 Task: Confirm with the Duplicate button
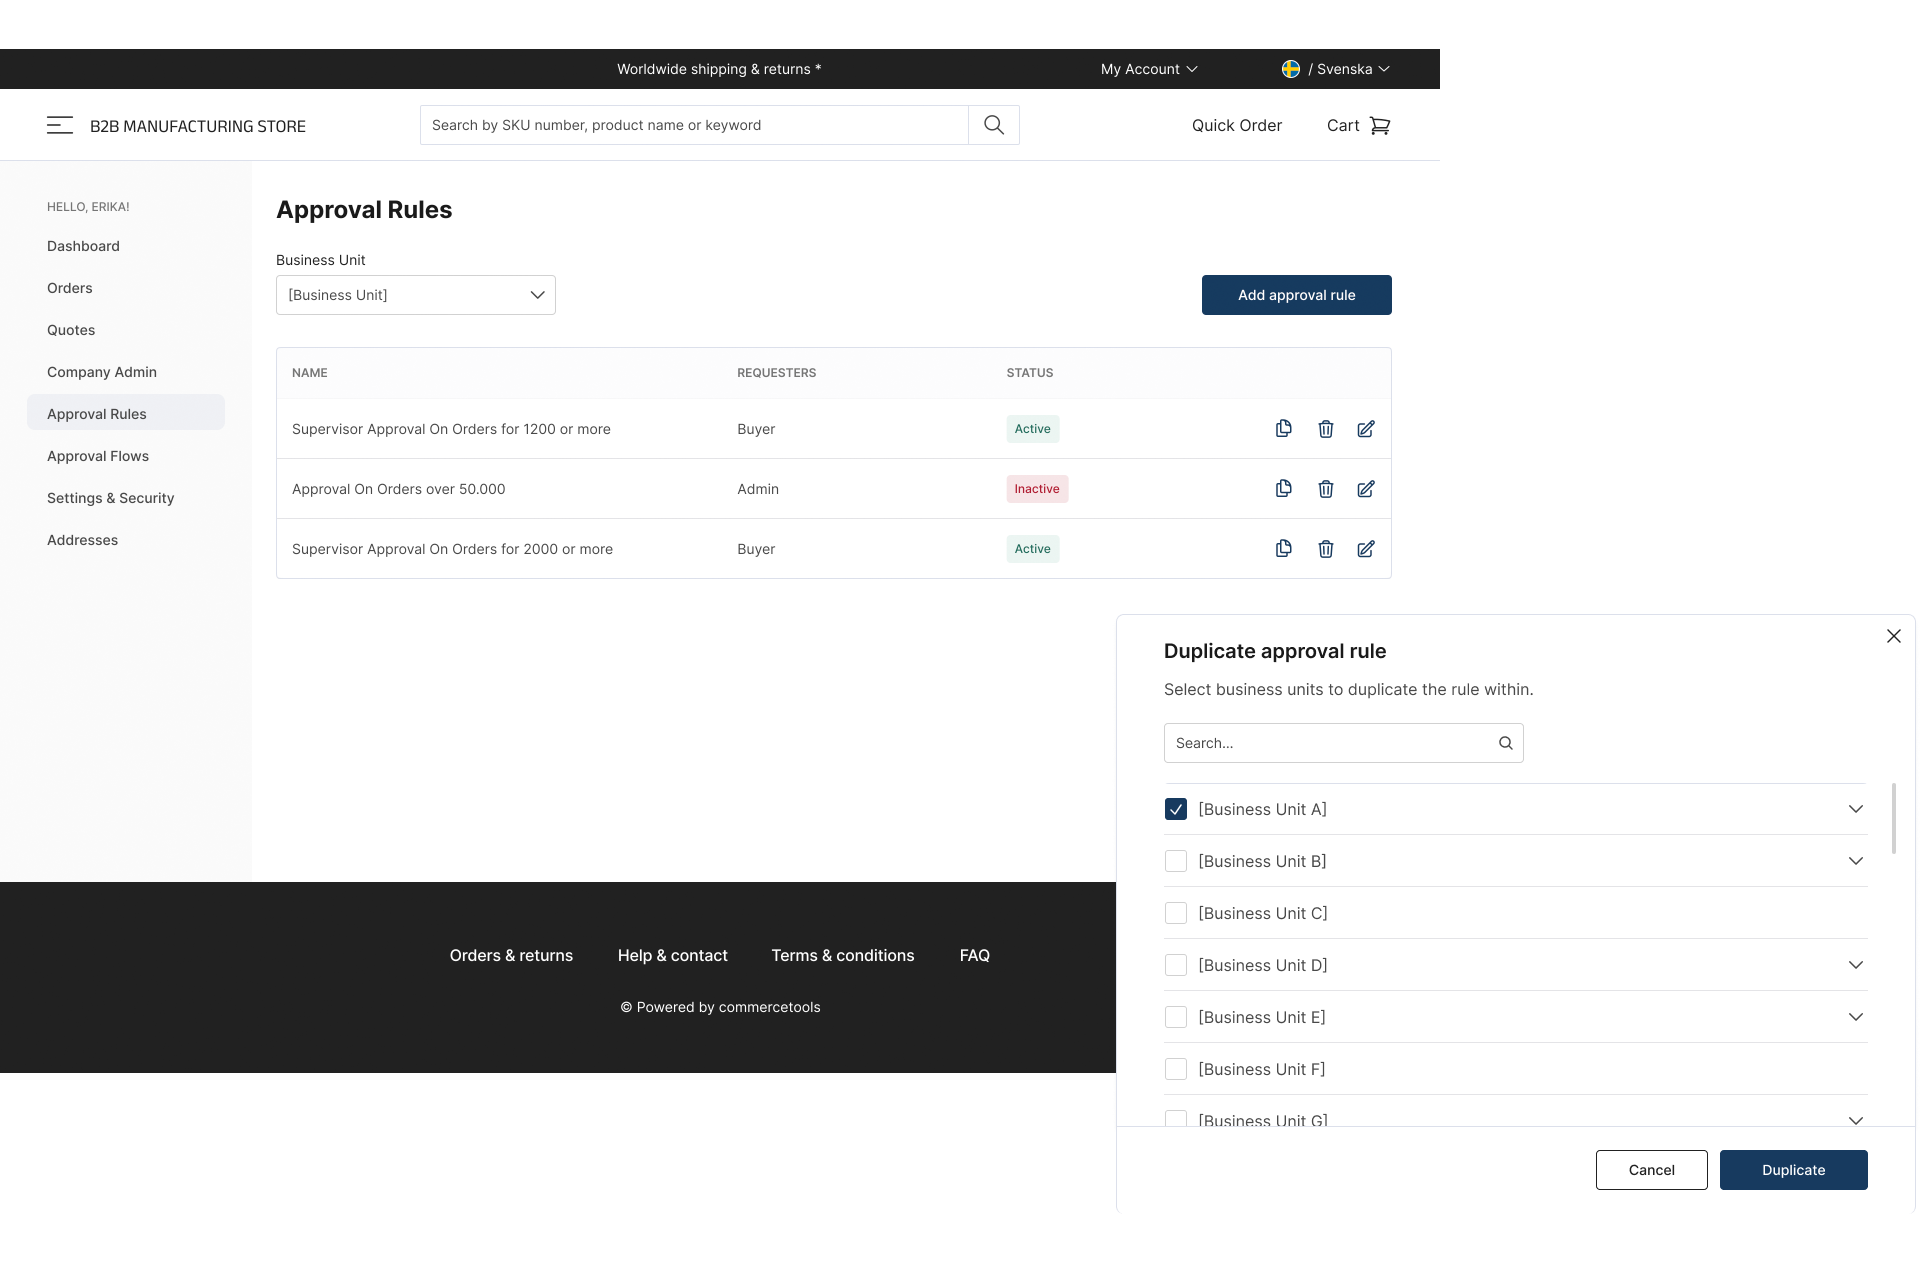[1794, 1170]
